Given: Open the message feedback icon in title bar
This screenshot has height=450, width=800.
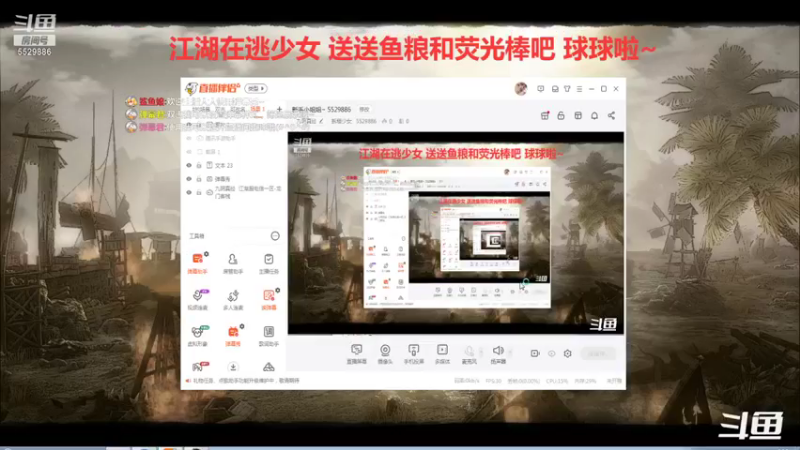Looking at the screenshot, I should point(540,89).
